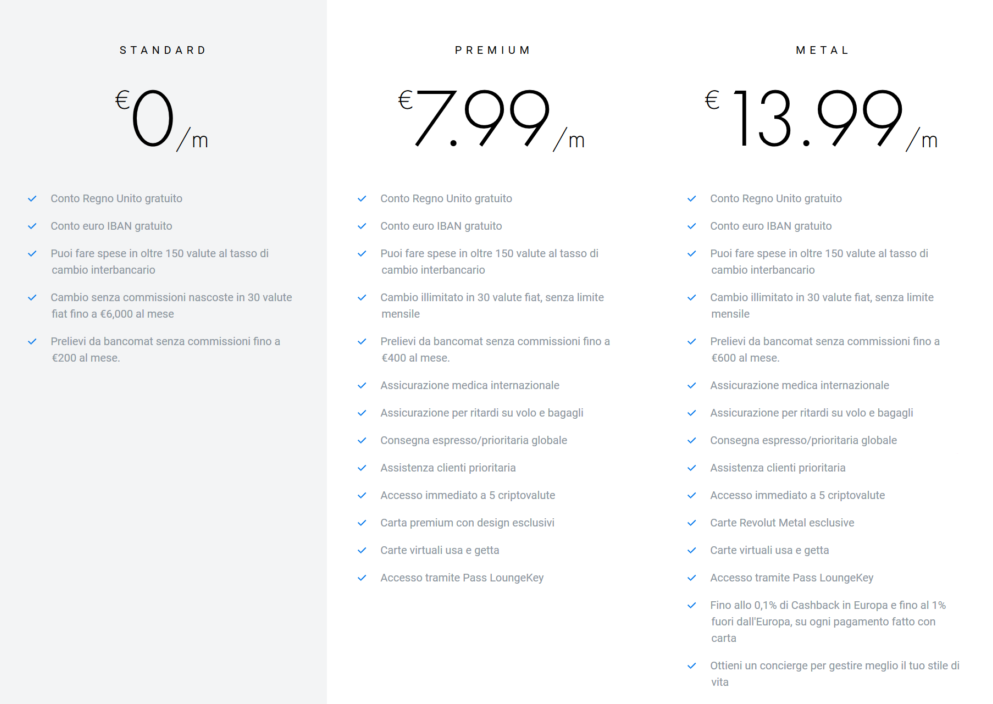Click the €0/m Standard price
The width and height of the screenshot is (993, 704).
pyautogui.click(x=162, y=120)
